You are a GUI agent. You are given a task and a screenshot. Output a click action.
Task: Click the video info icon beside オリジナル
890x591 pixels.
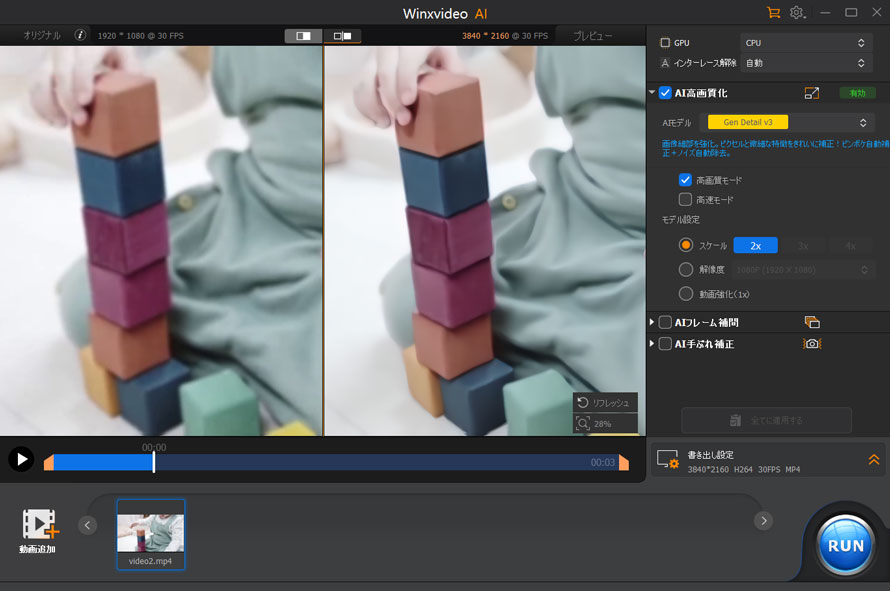[81, 35]
